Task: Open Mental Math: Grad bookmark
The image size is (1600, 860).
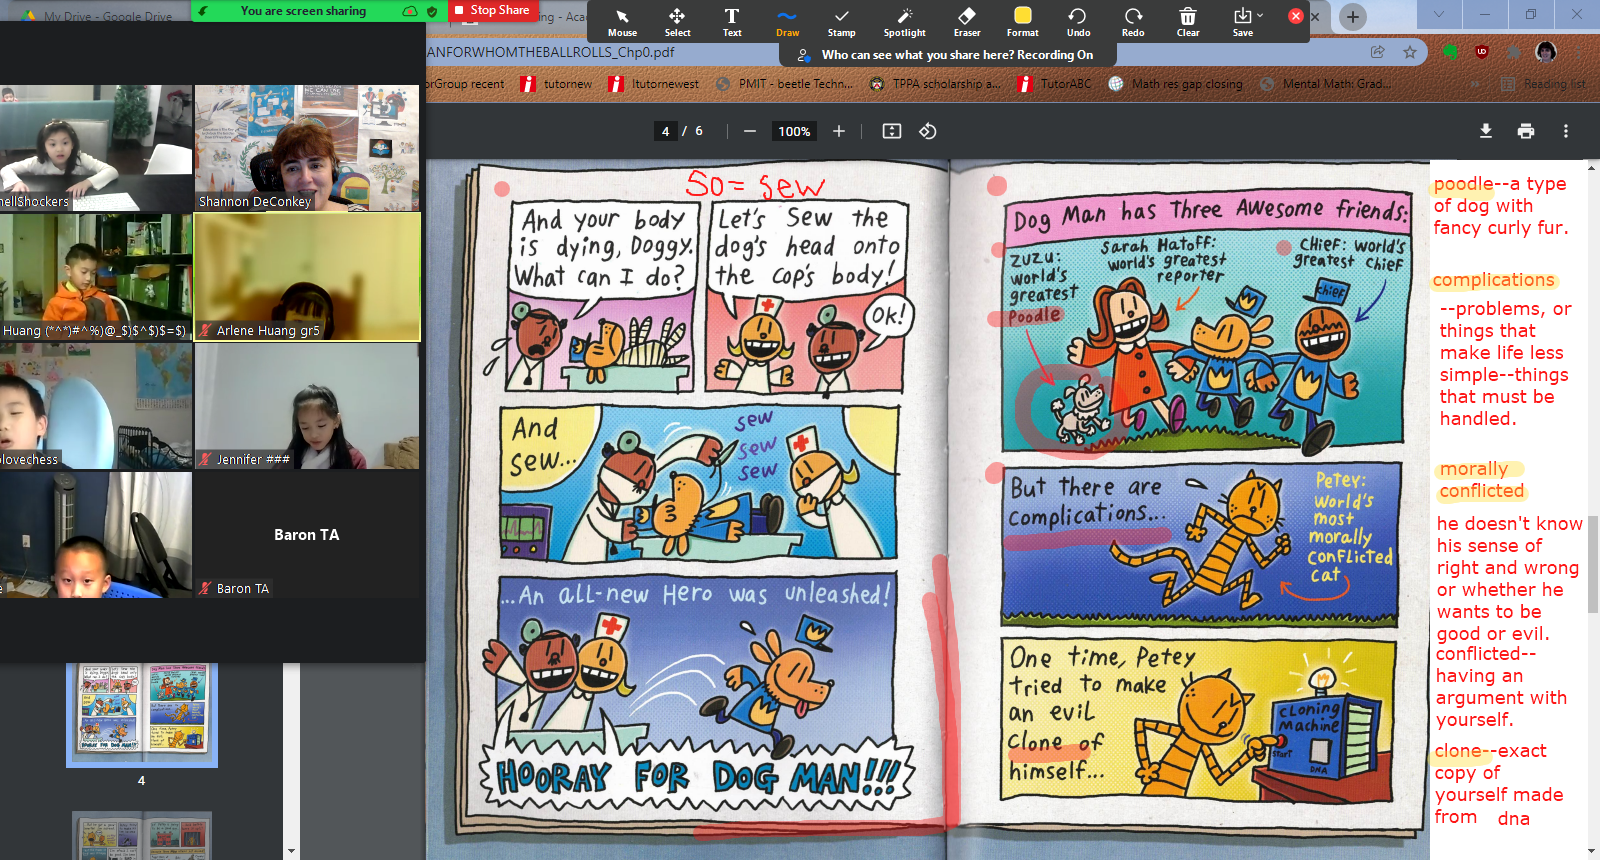Action: coord(1326,84)
